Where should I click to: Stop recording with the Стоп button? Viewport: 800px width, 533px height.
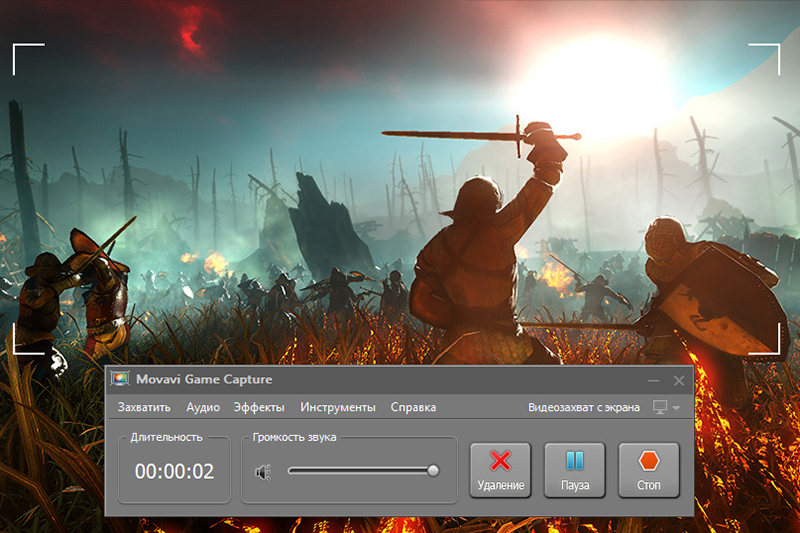pos(648,471)
